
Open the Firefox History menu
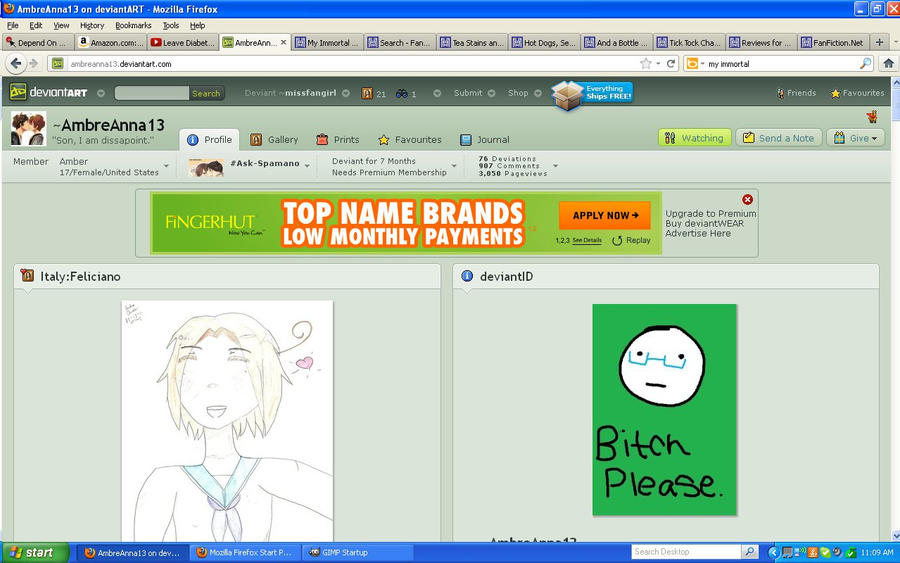[92, 25]
